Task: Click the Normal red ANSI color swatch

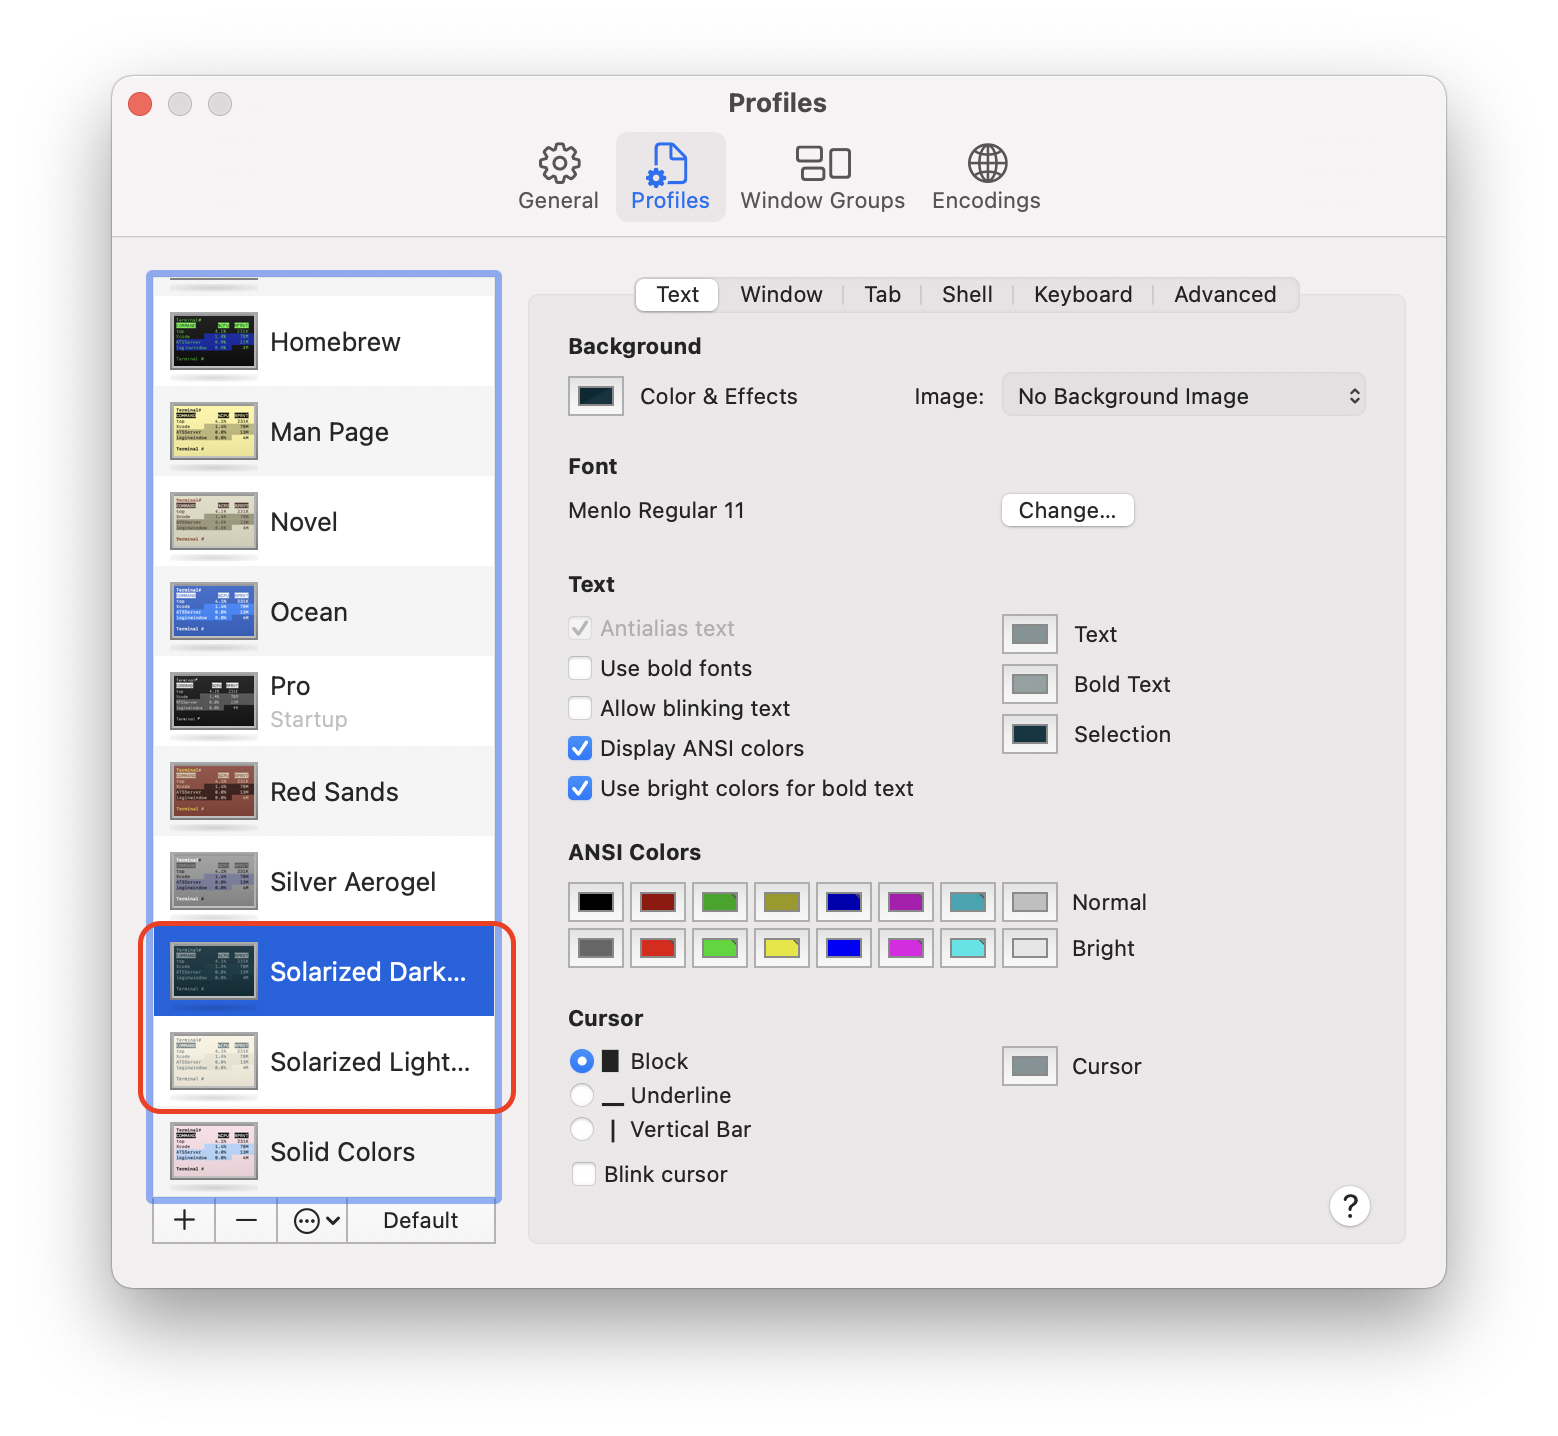Action: pyautogui.click(x=658, y=902)
